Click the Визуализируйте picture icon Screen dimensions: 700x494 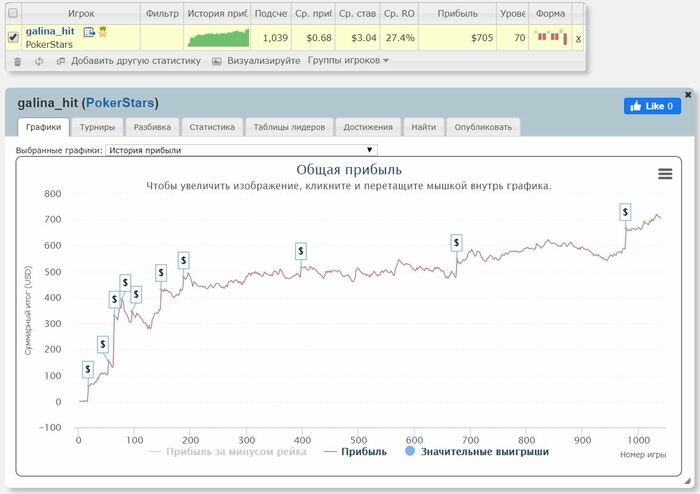[x=217, y=61]
